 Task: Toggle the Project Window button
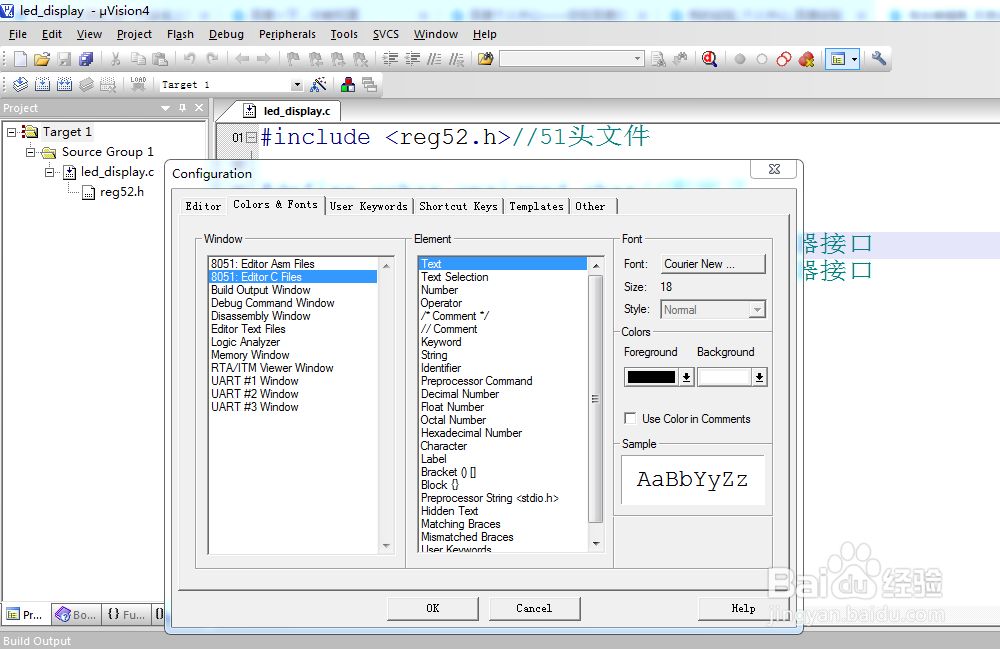coord(837,59)
